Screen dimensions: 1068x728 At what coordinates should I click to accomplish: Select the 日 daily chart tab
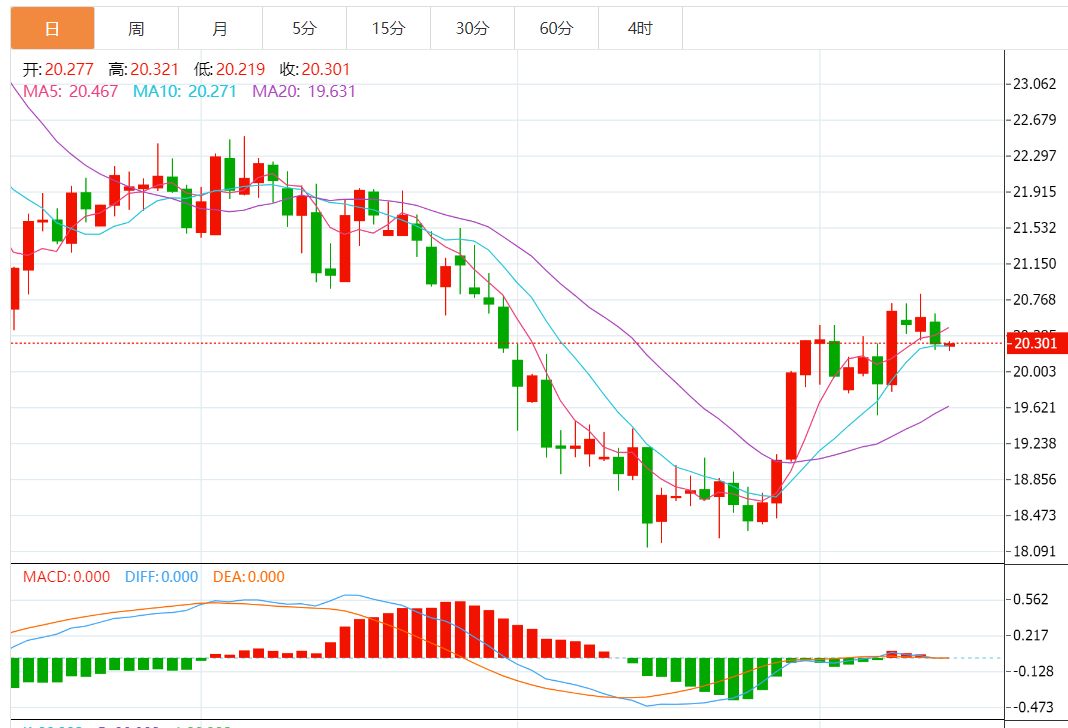52,29
